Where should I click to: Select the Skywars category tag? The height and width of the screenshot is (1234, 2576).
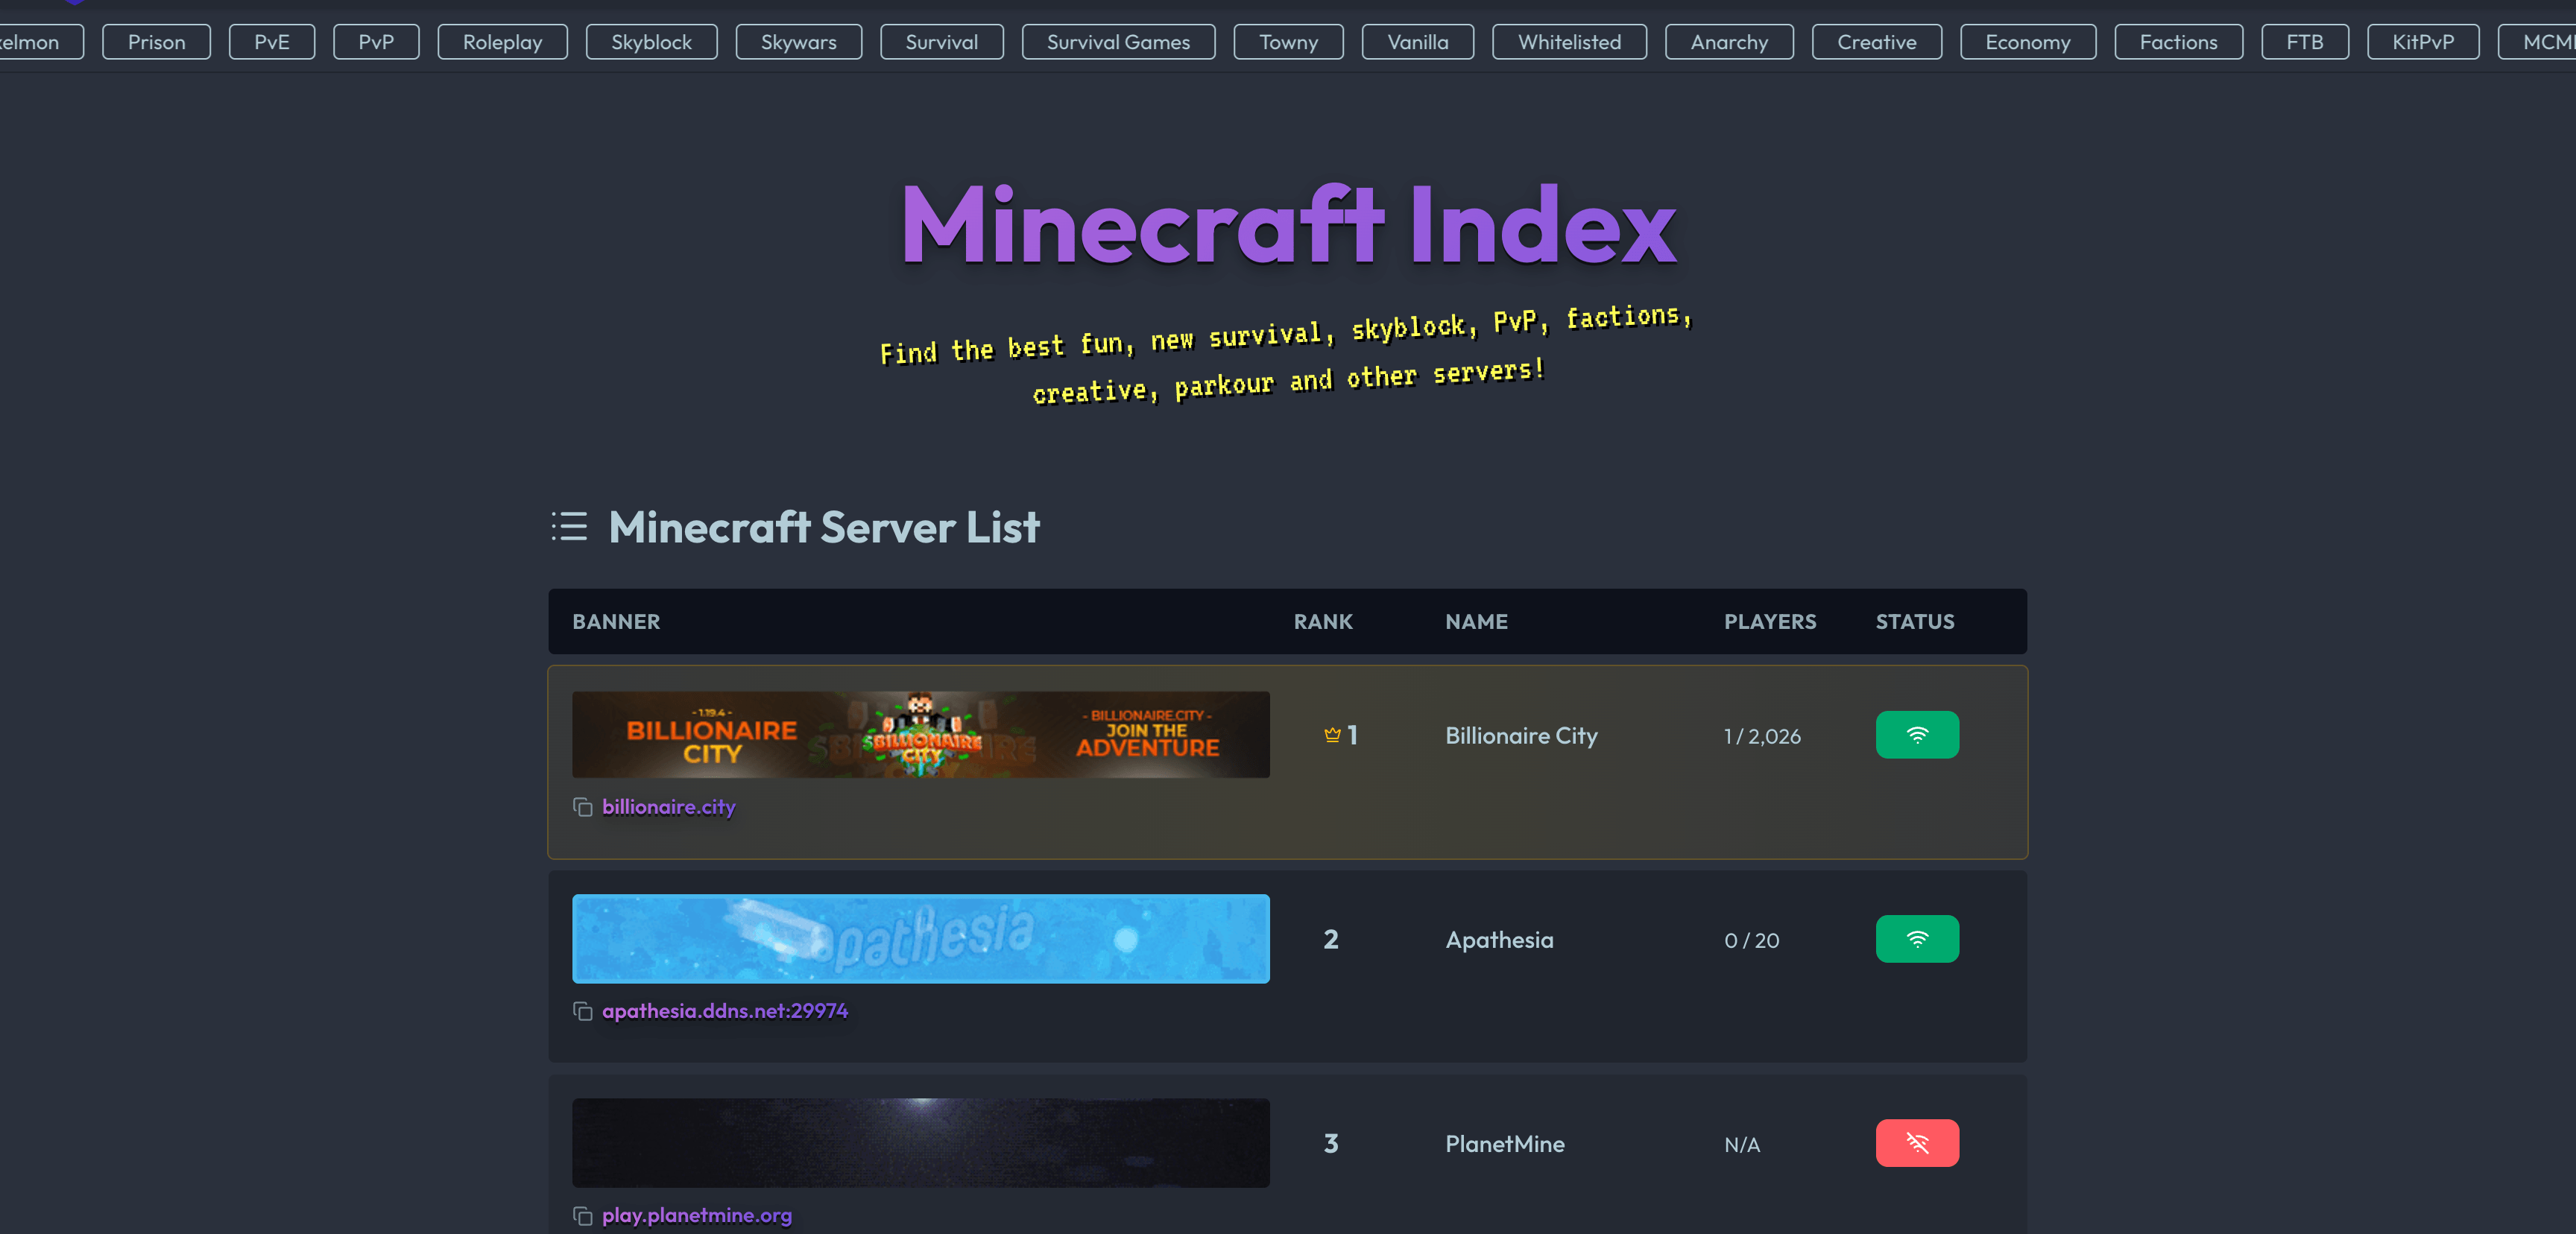pyautogui.click(x=799, y=42)
